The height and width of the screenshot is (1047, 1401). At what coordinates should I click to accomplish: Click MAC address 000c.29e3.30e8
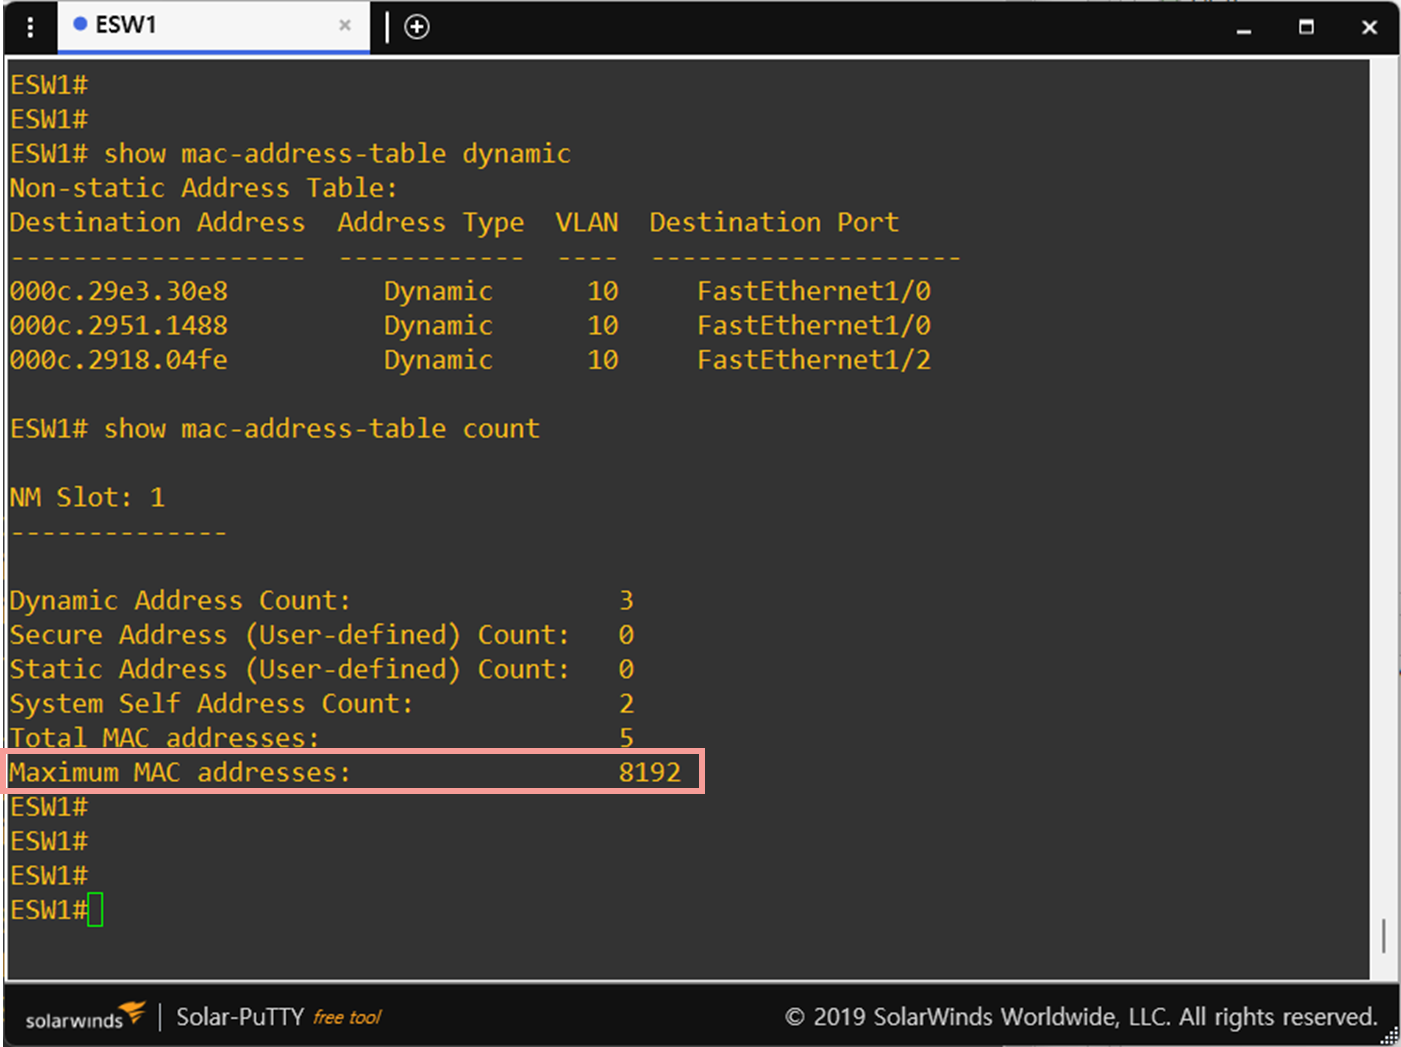click(119, 291)
